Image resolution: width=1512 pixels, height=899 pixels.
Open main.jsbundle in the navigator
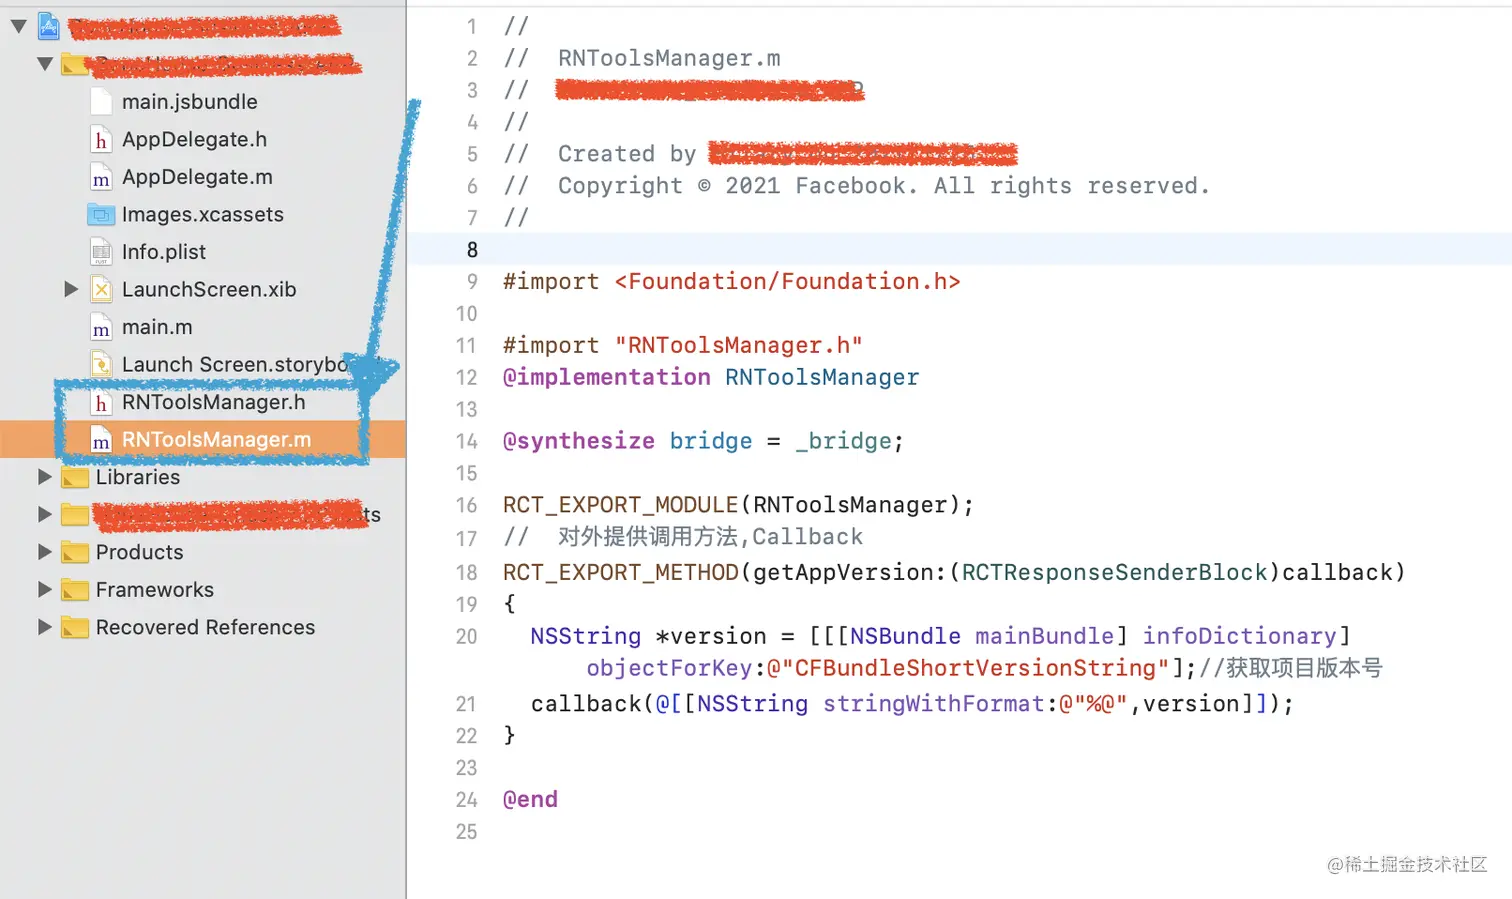[x=189, y=102]
